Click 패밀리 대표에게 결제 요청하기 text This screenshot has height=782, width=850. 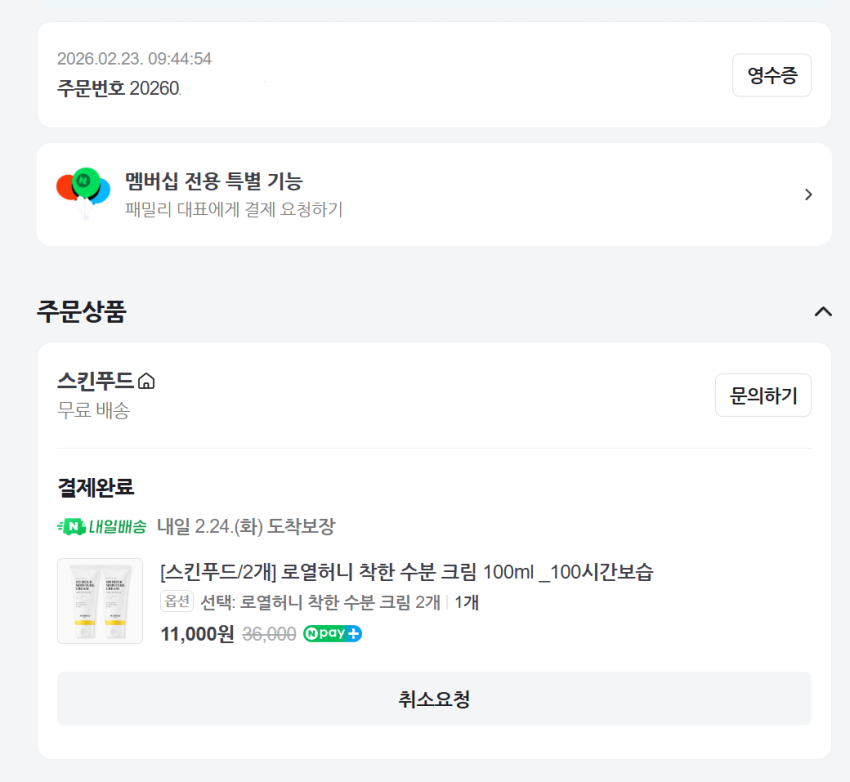coord(233,209)
